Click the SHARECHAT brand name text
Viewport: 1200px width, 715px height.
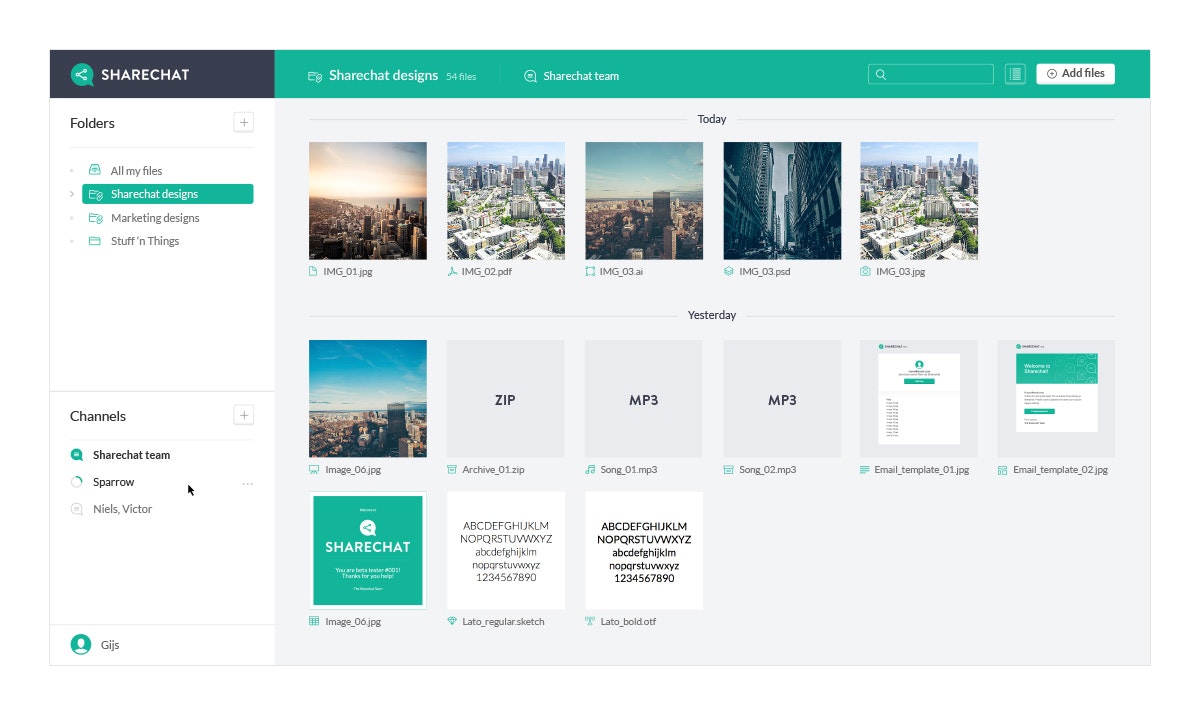pyautogui.click(x=145, y=74)
